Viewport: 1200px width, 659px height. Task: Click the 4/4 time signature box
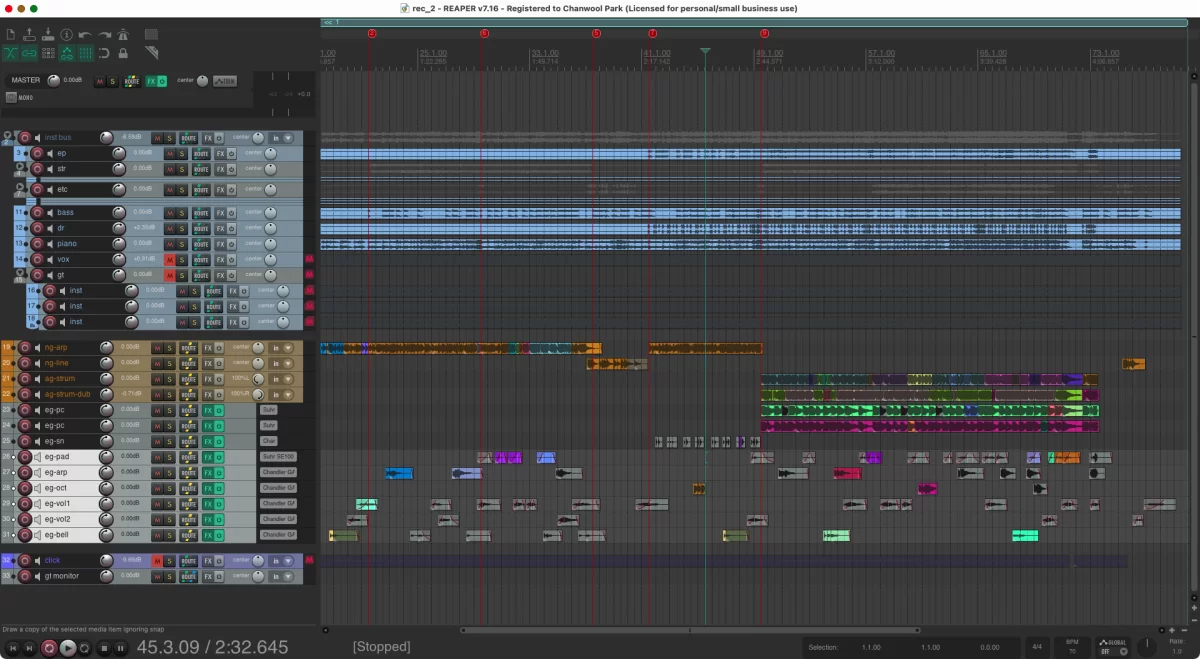pos(1036,647)
